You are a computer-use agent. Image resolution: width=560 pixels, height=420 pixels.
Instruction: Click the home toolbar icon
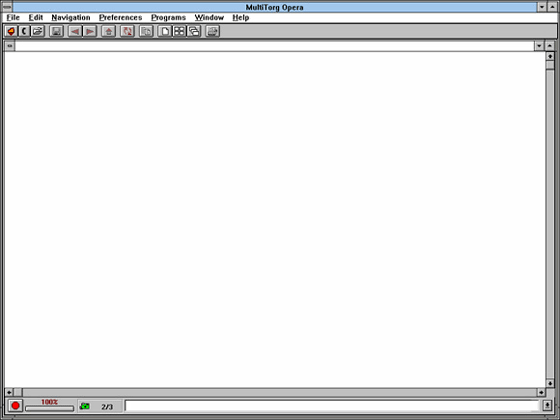coord(109,31)
